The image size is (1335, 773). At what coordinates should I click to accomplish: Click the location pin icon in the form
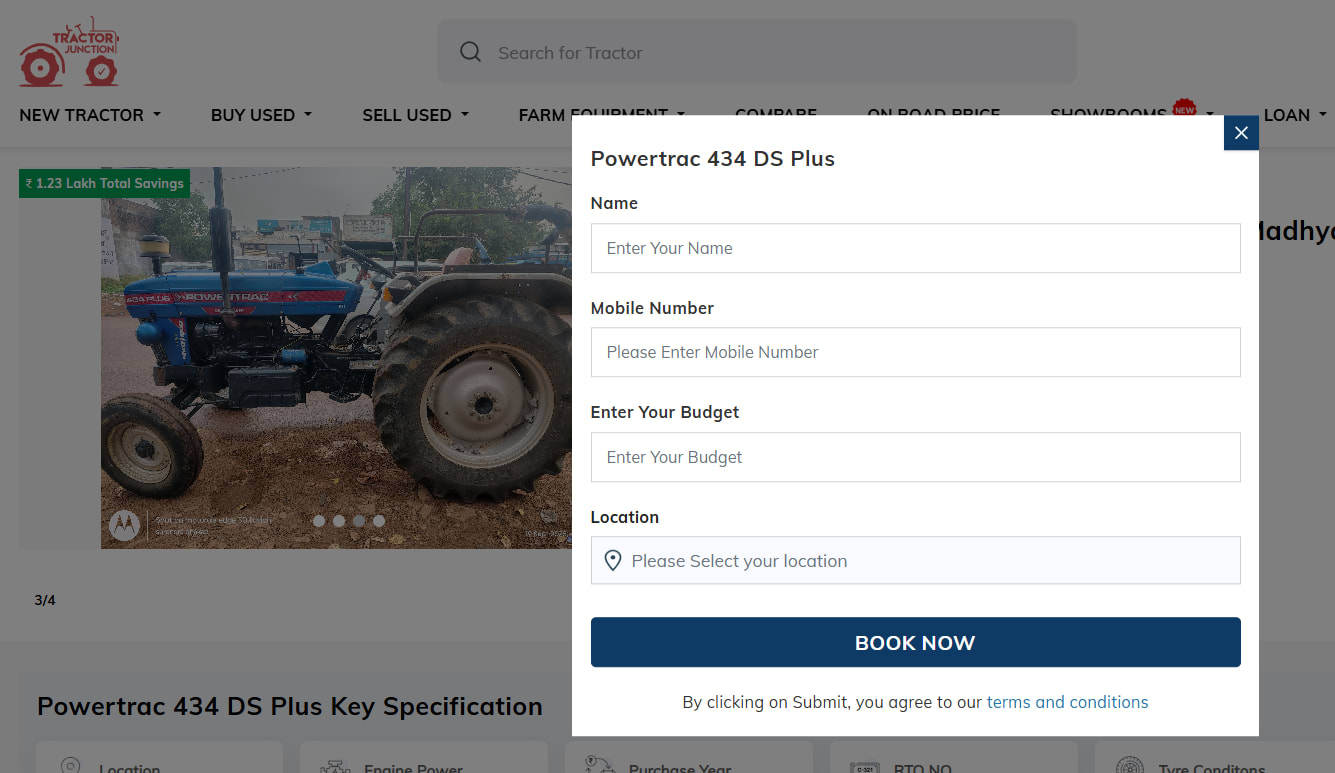point(613,561)
